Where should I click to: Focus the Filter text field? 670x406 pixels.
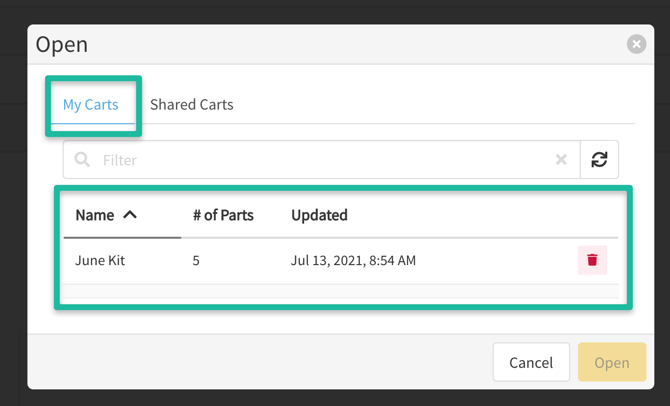click(x=320, y=160)
